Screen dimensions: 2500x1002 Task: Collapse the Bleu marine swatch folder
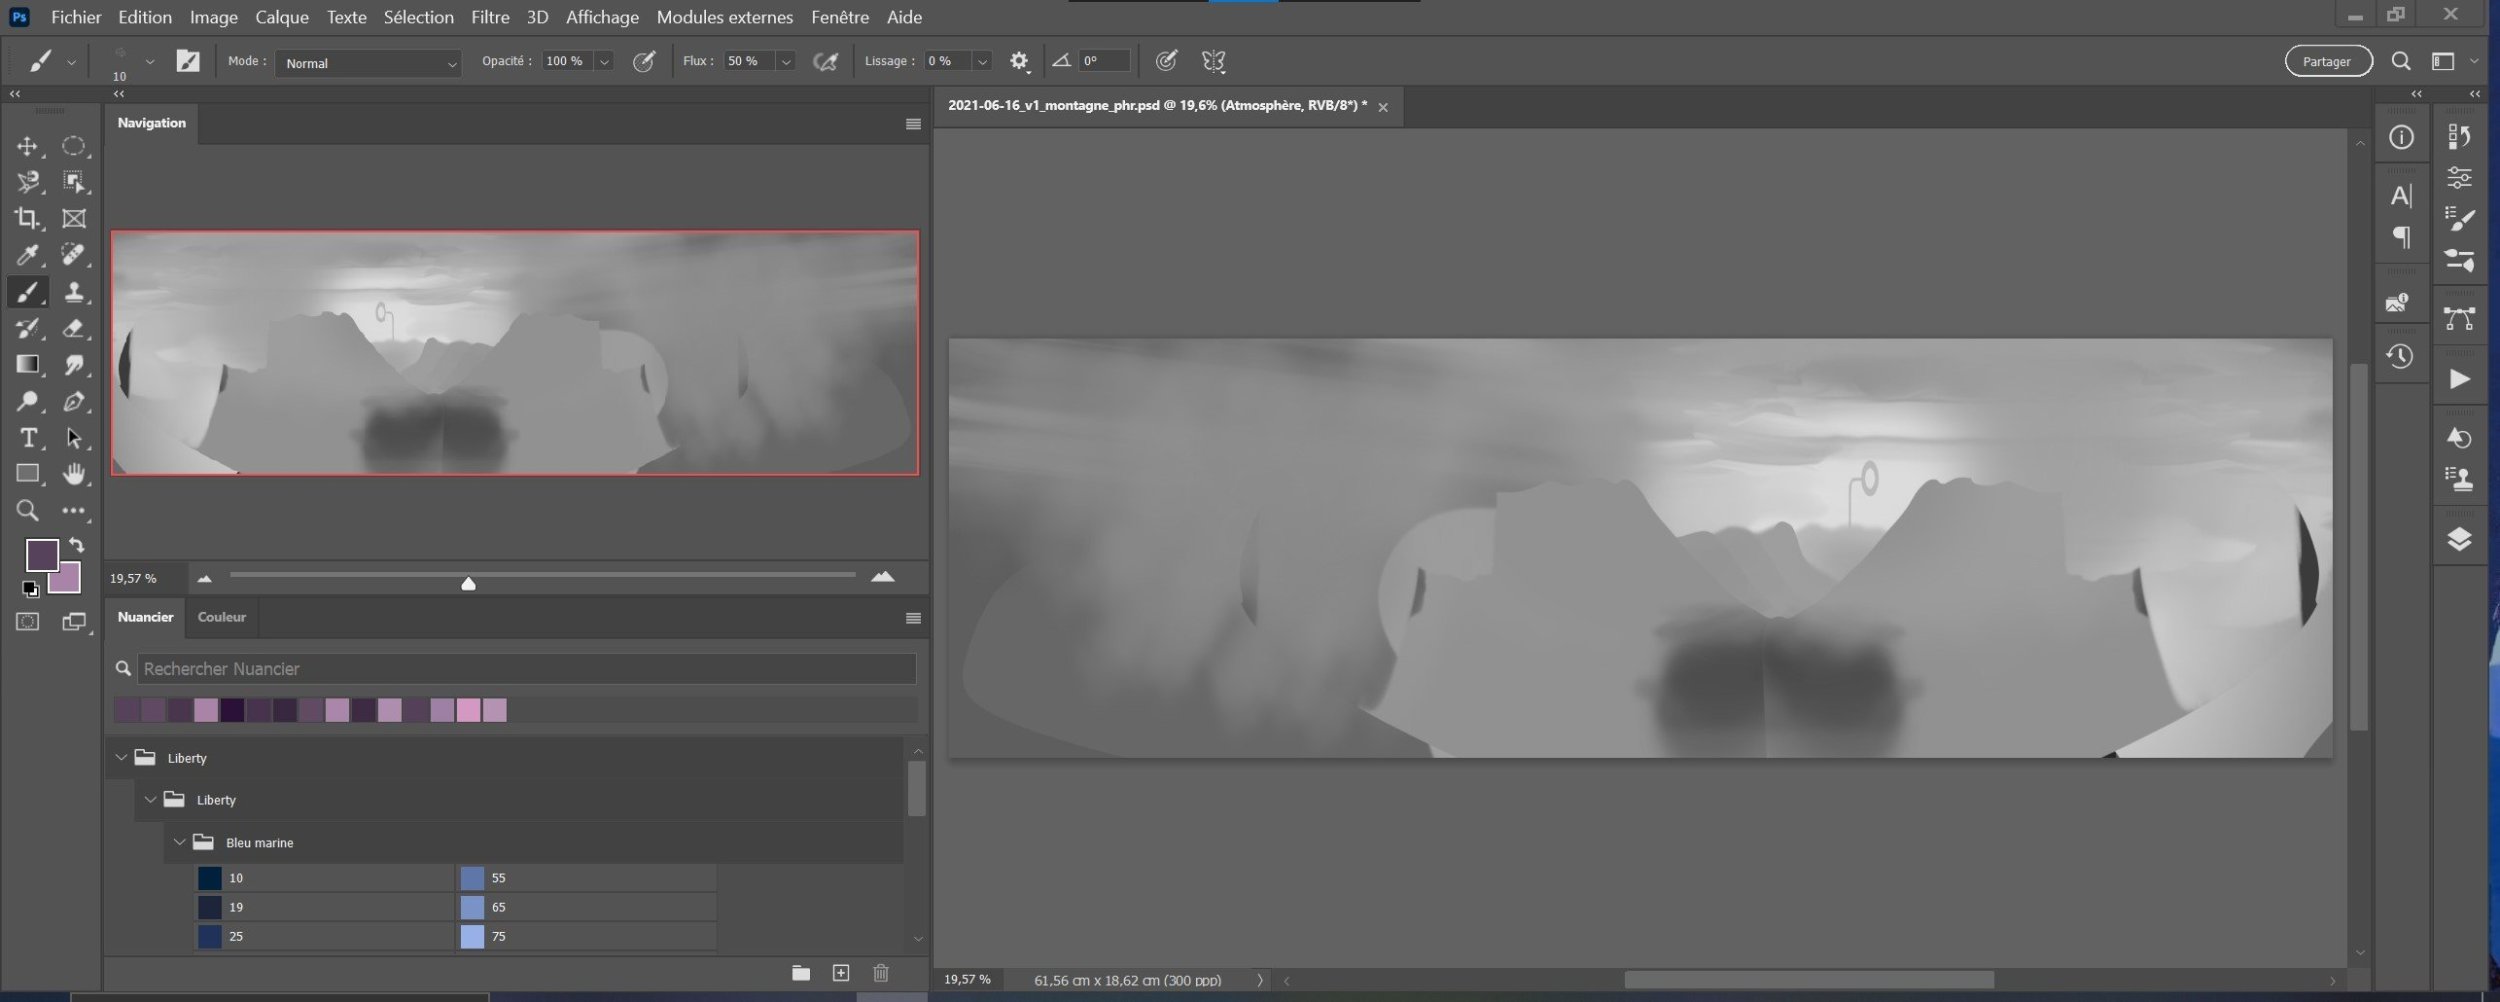180,842
